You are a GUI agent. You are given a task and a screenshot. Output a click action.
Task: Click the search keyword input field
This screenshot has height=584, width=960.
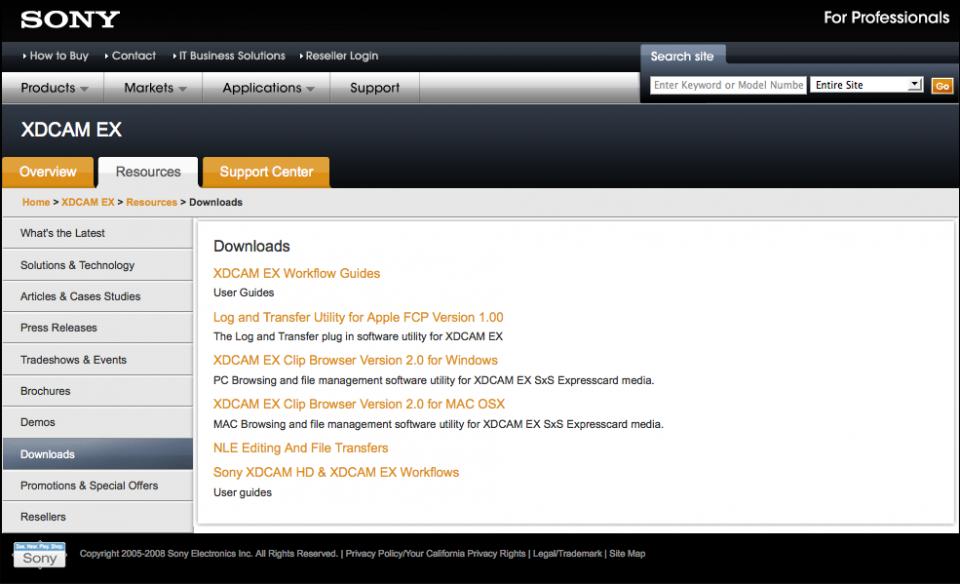point(728,85)
